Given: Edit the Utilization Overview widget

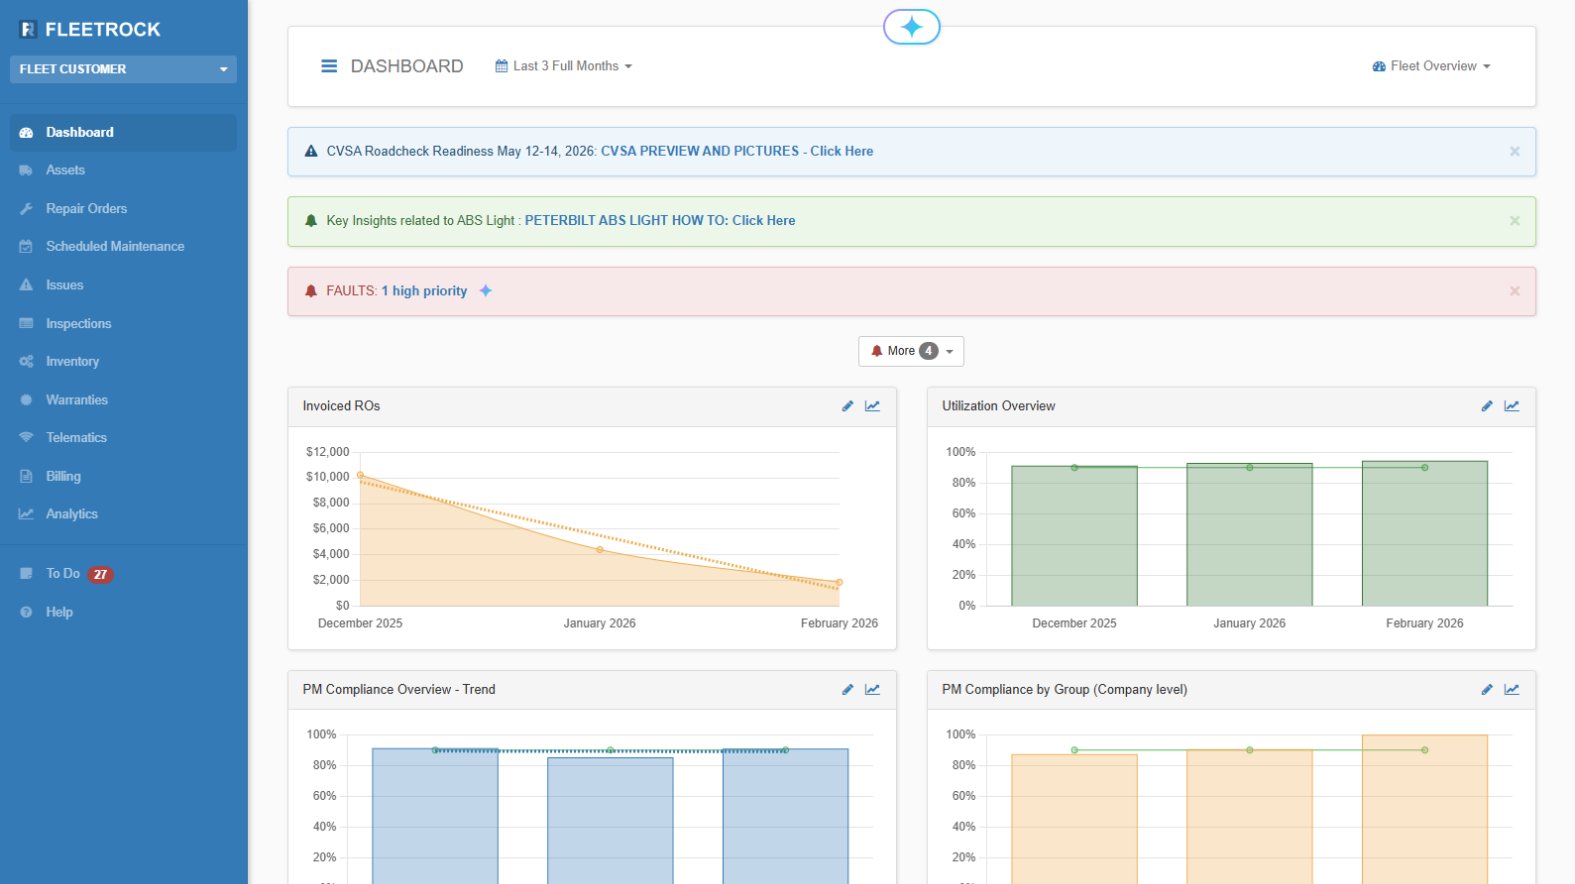Looking at the screenshot, I should point(1487,406).
